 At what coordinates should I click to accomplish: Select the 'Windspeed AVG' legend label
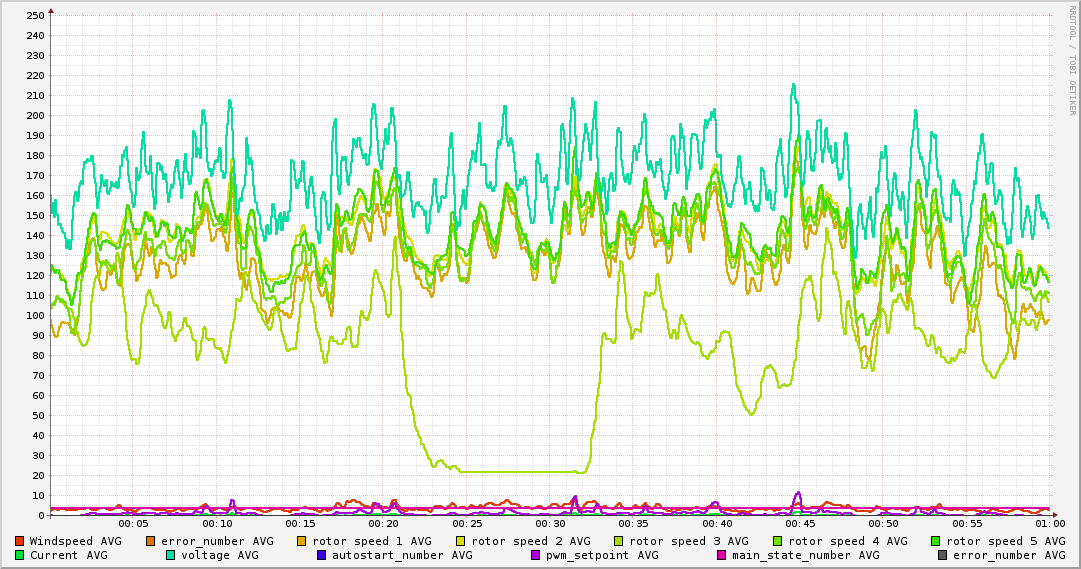point(75,541)
